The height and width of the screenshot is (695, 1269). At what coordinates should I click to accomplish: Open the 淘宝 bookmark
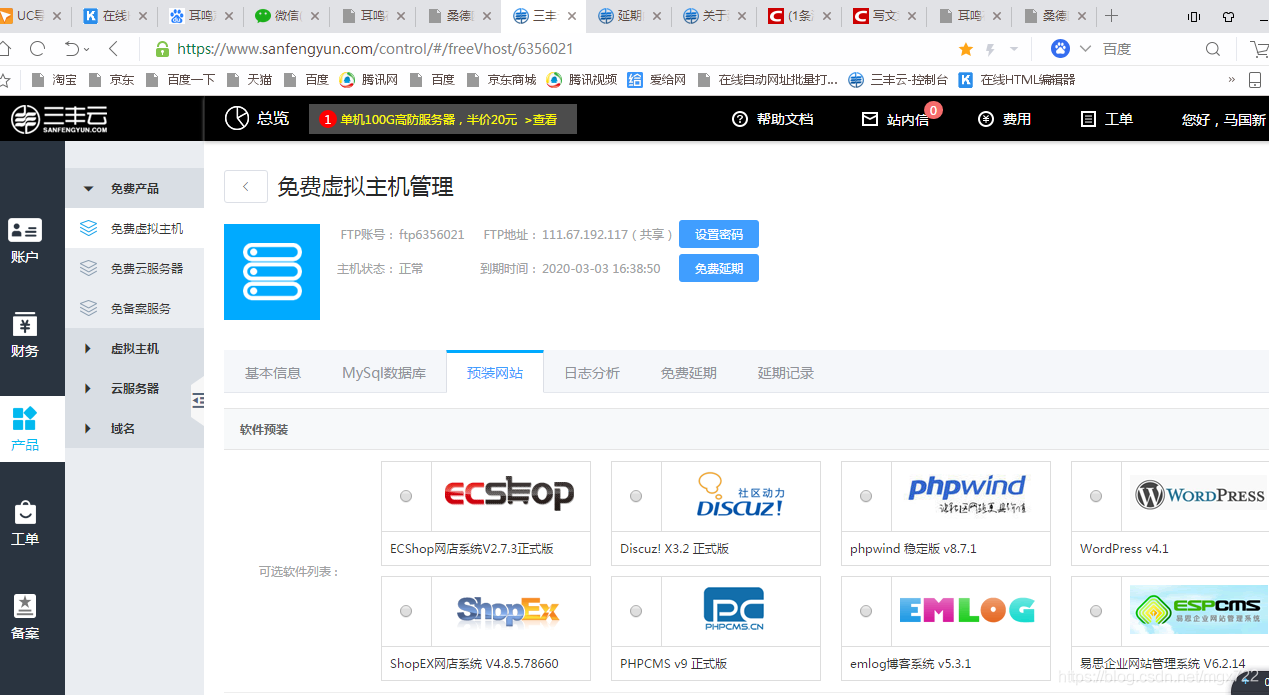point(54,80)
